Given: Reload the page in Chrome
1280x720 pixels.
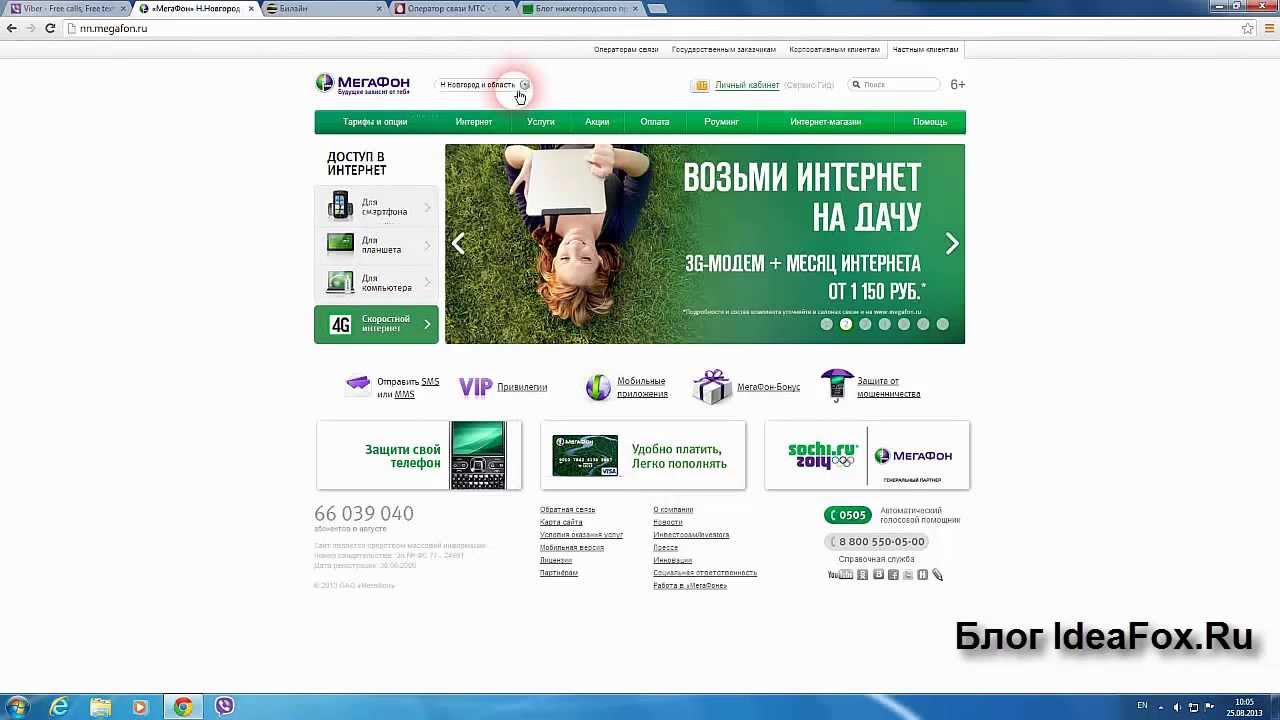Looking at the screenshot, I should pyautogui.click(x=50, y=28).
